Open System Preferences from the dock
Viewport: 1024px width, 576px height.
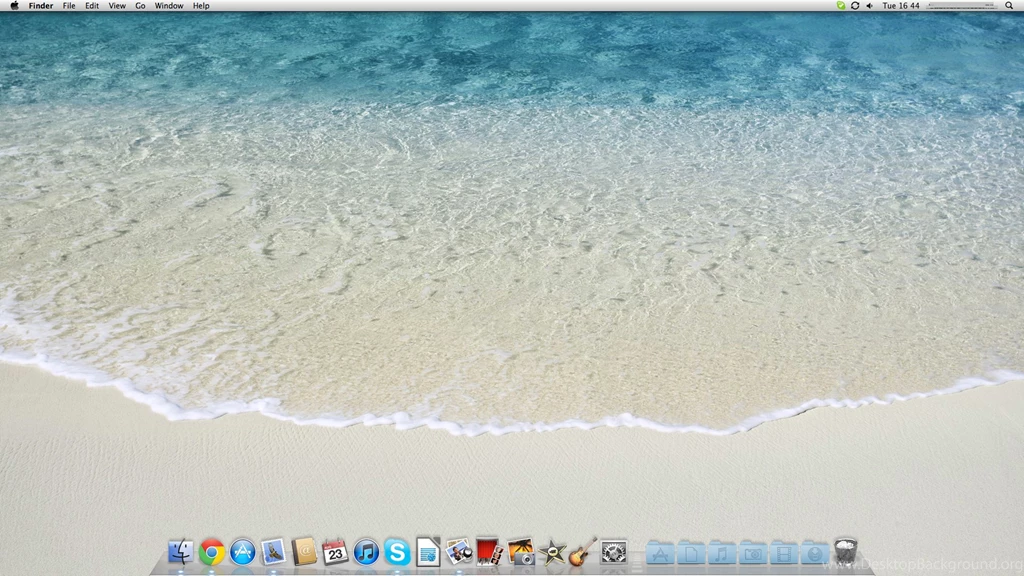pos(612,551)
